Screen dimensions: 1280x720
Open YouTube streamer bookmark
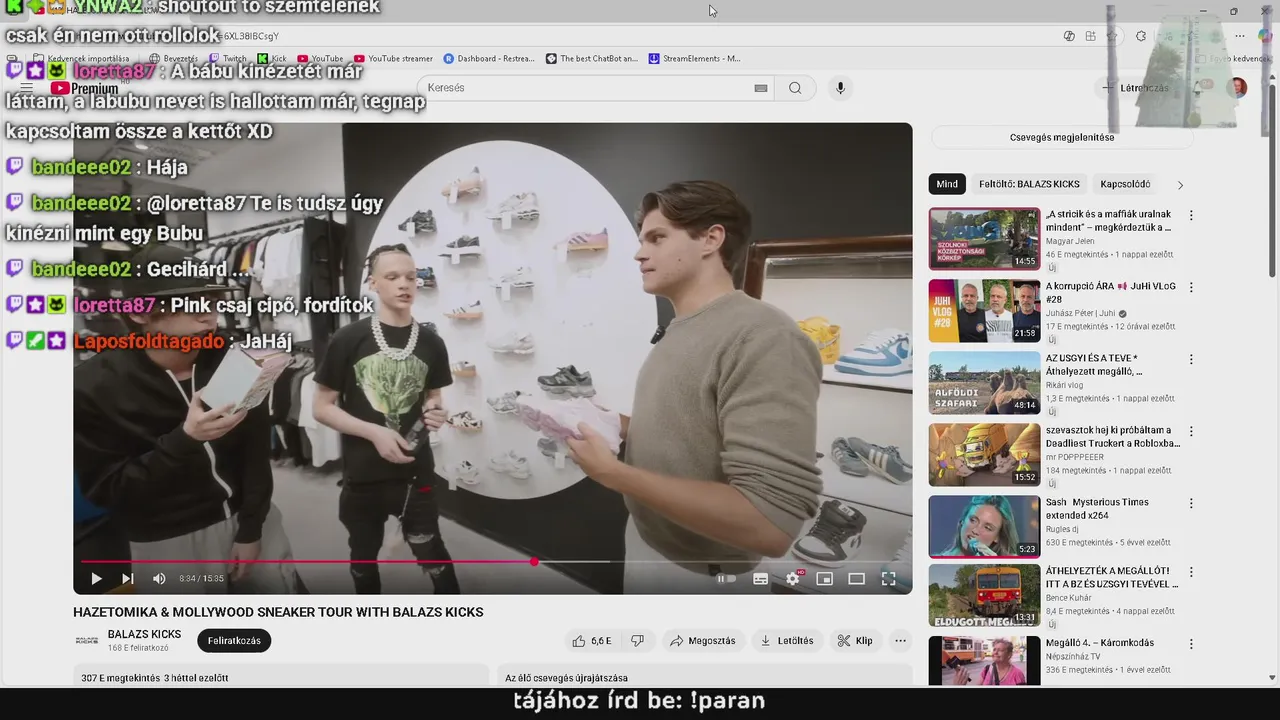pos(393,59)
